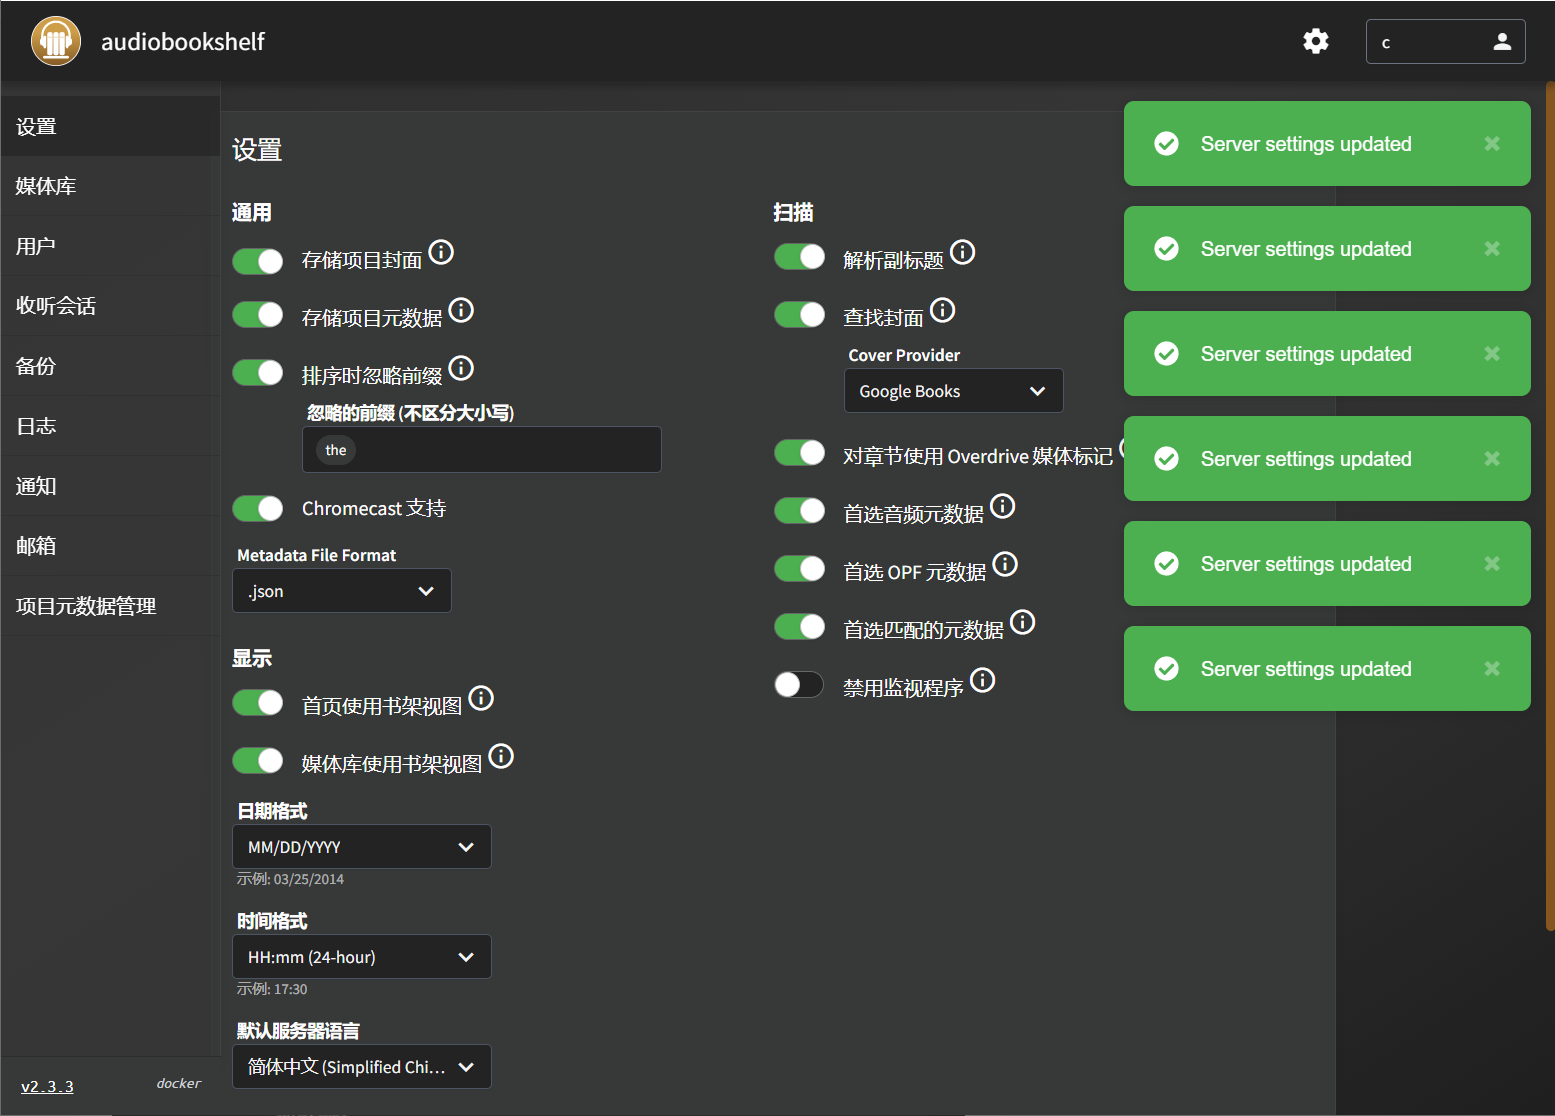
Task: Toggle 首选音频元数据 switch
Action: click(x=800, y=511)
